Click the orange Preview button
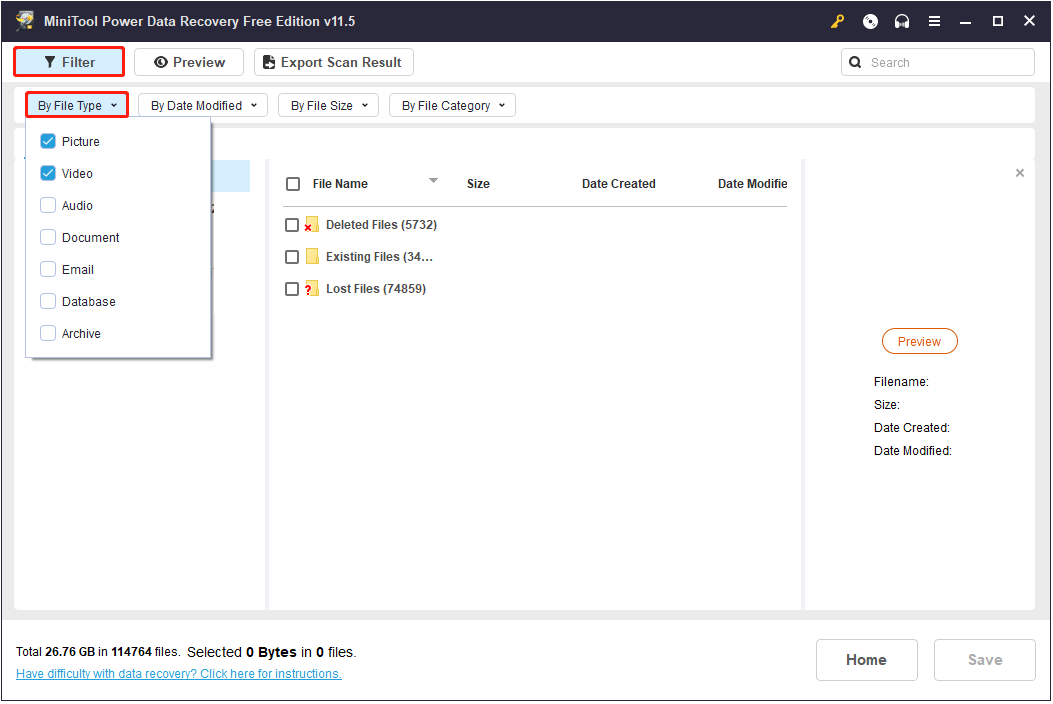 click(919, 341)
